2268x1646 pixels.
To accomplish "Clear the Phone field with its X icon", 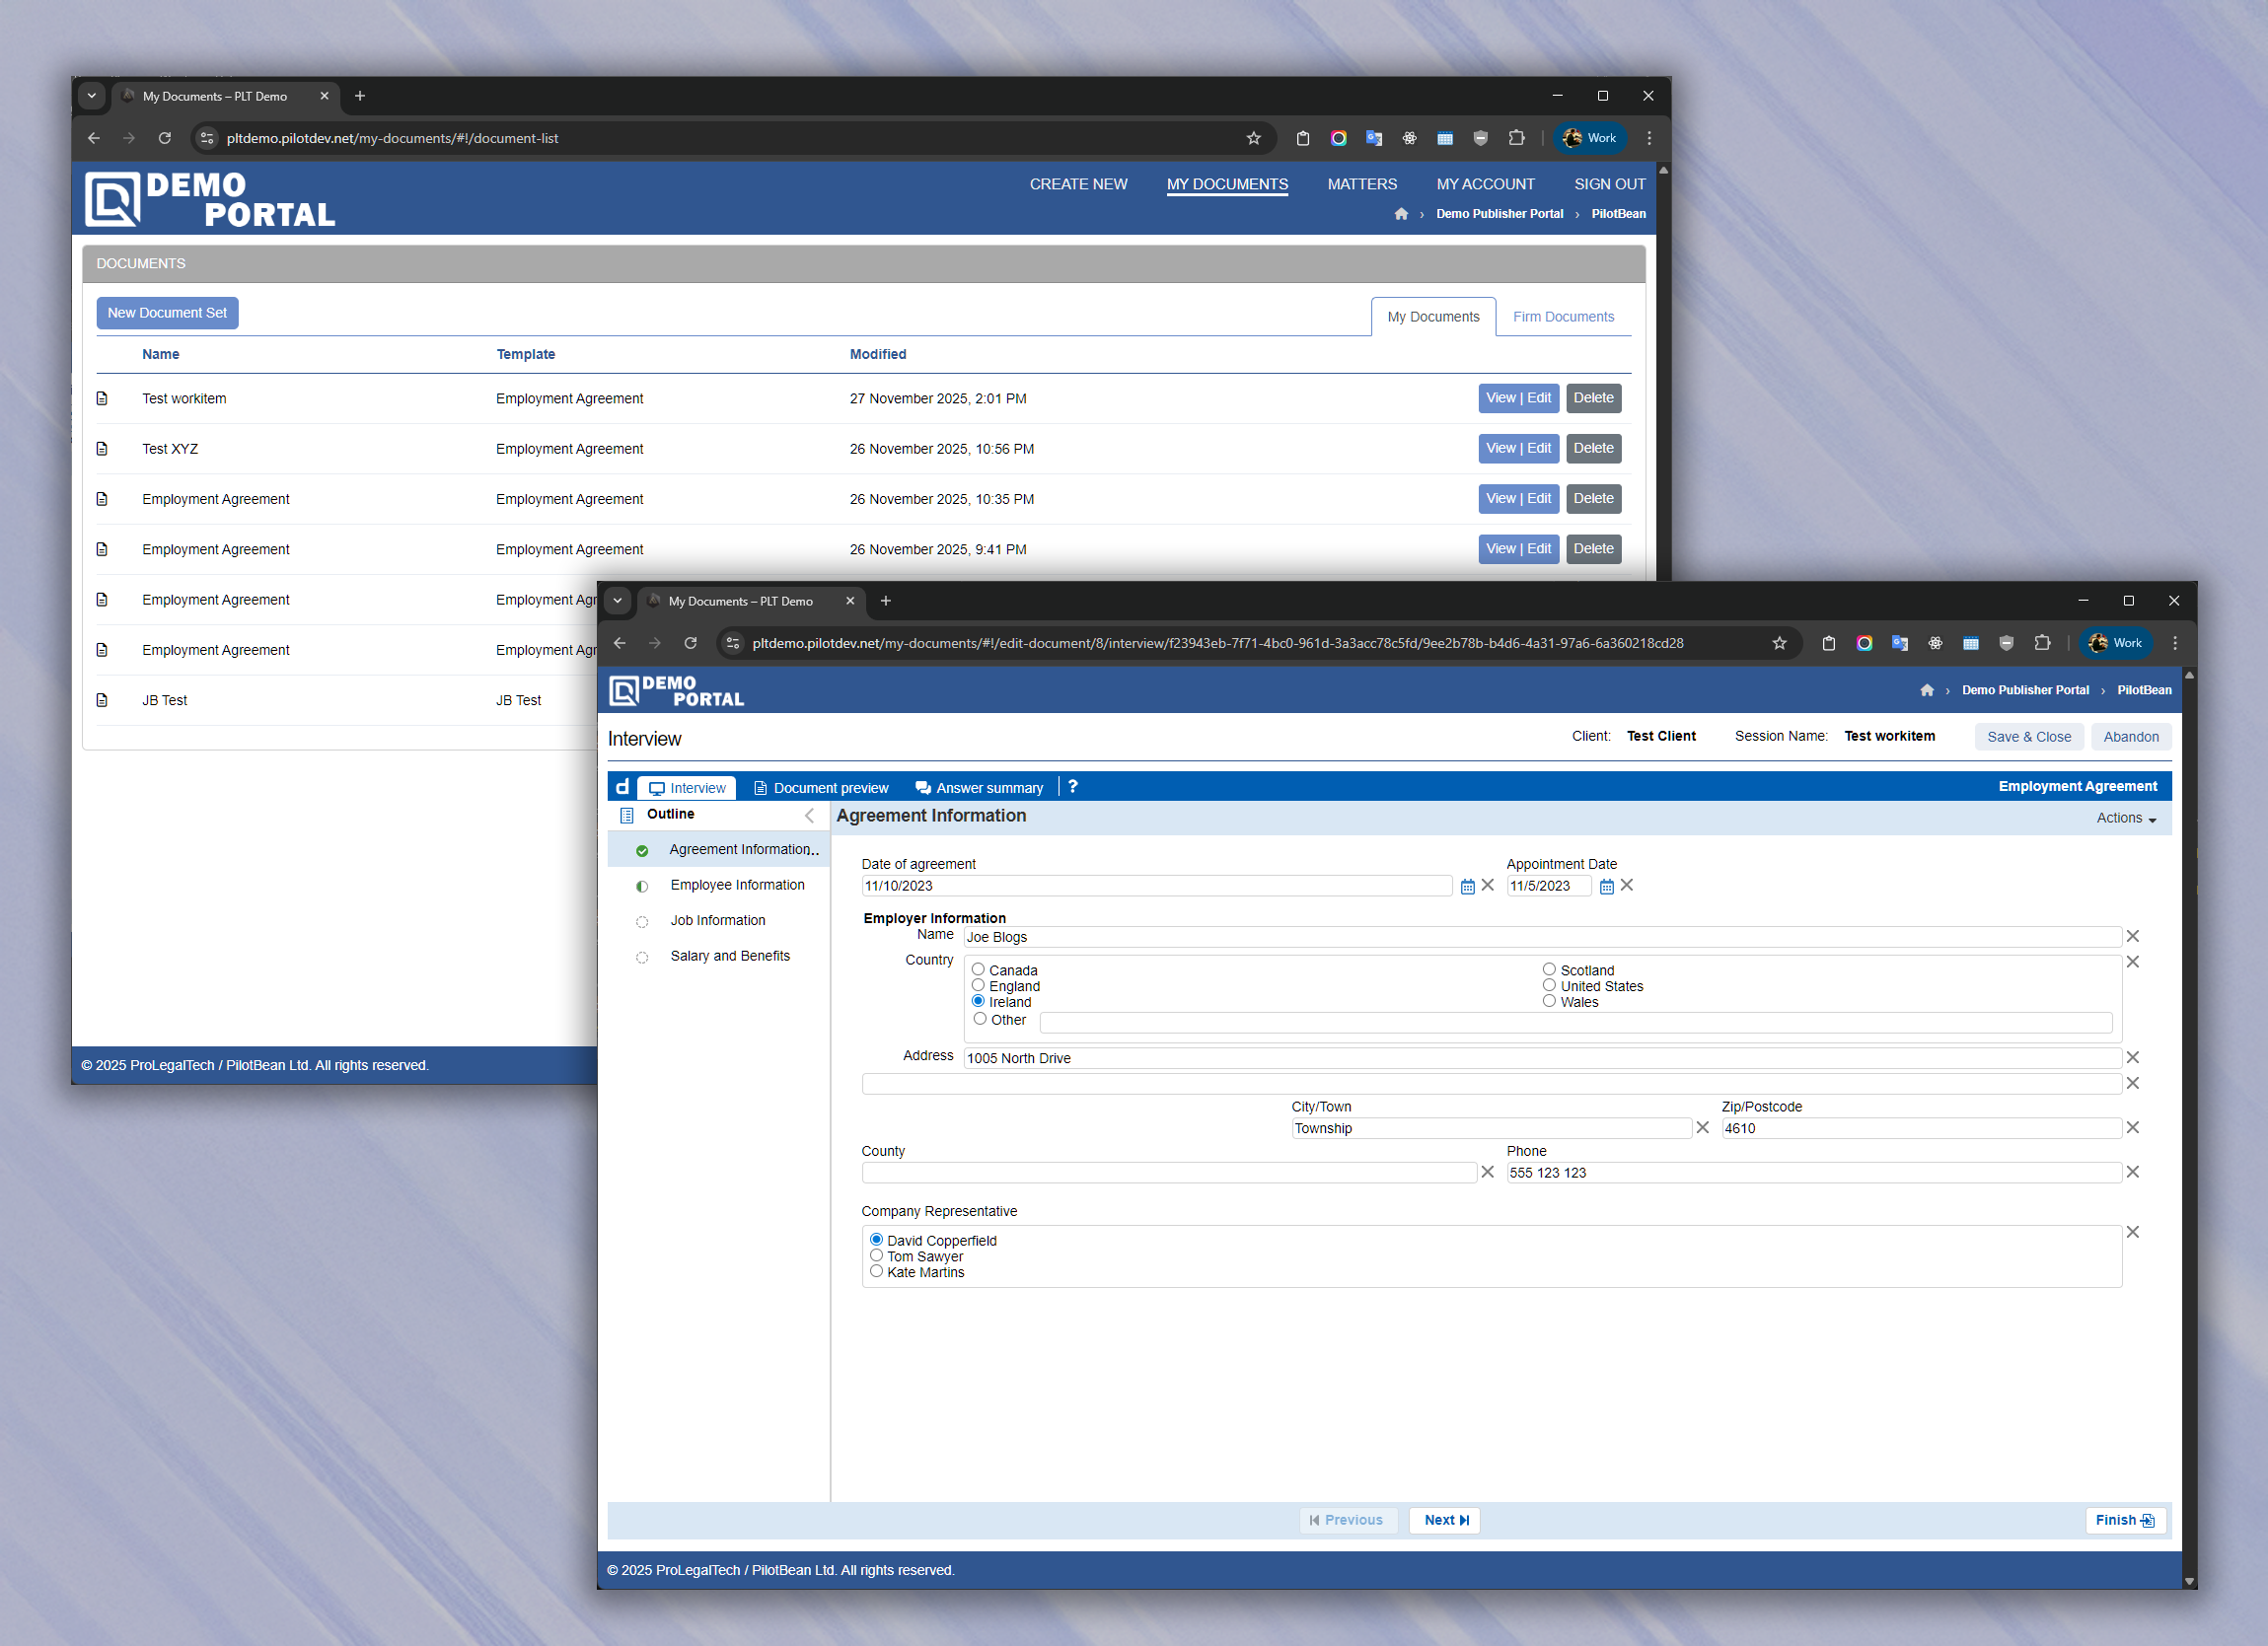I will 2132,1172.
